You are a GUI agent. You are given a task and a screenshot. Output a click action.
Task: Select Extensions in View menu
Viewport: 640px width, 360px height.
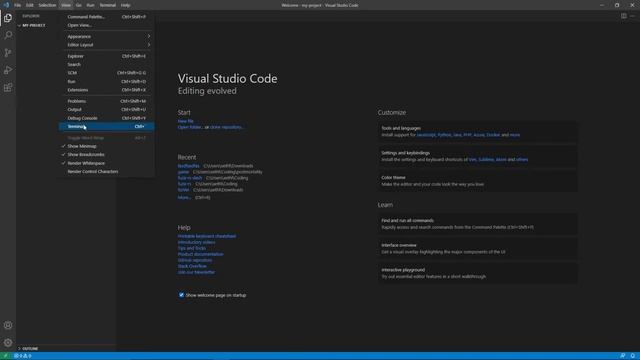107,90
